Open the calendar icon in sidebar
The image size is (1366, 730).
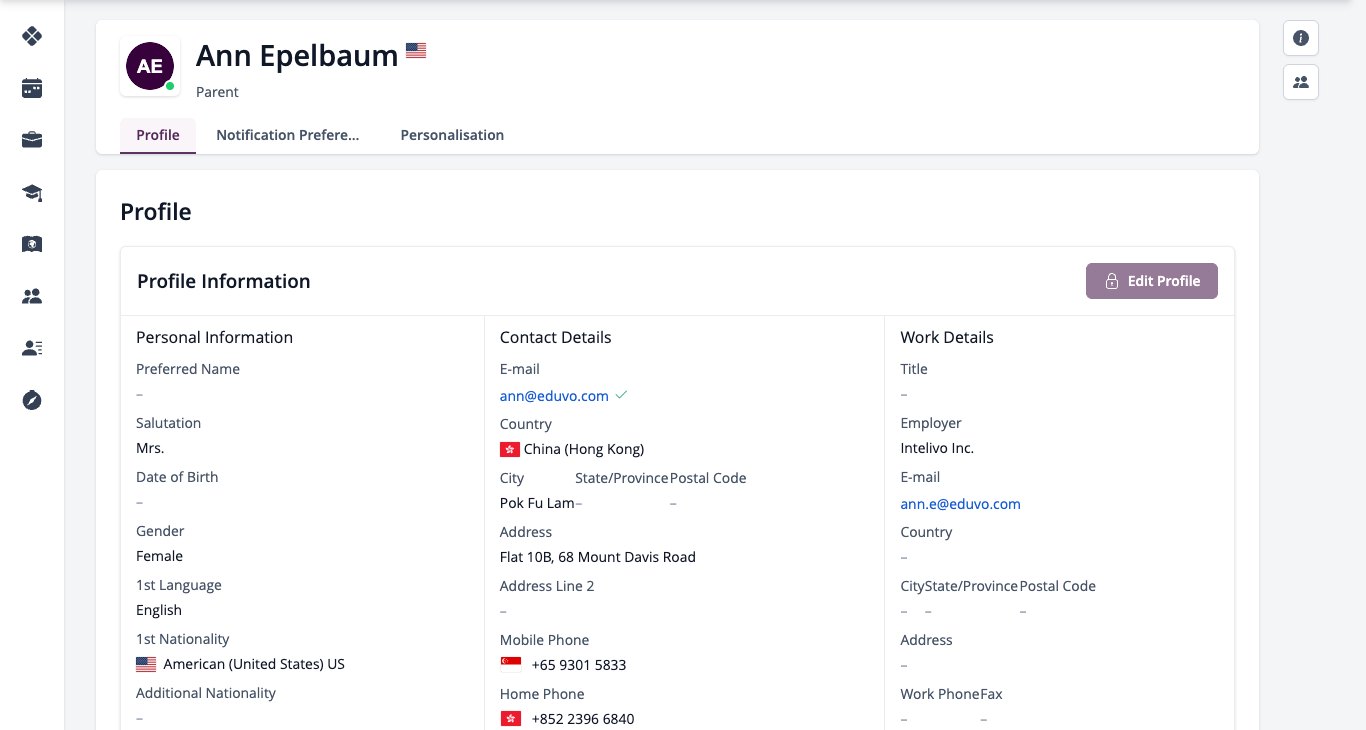click(x=32, y=88)
